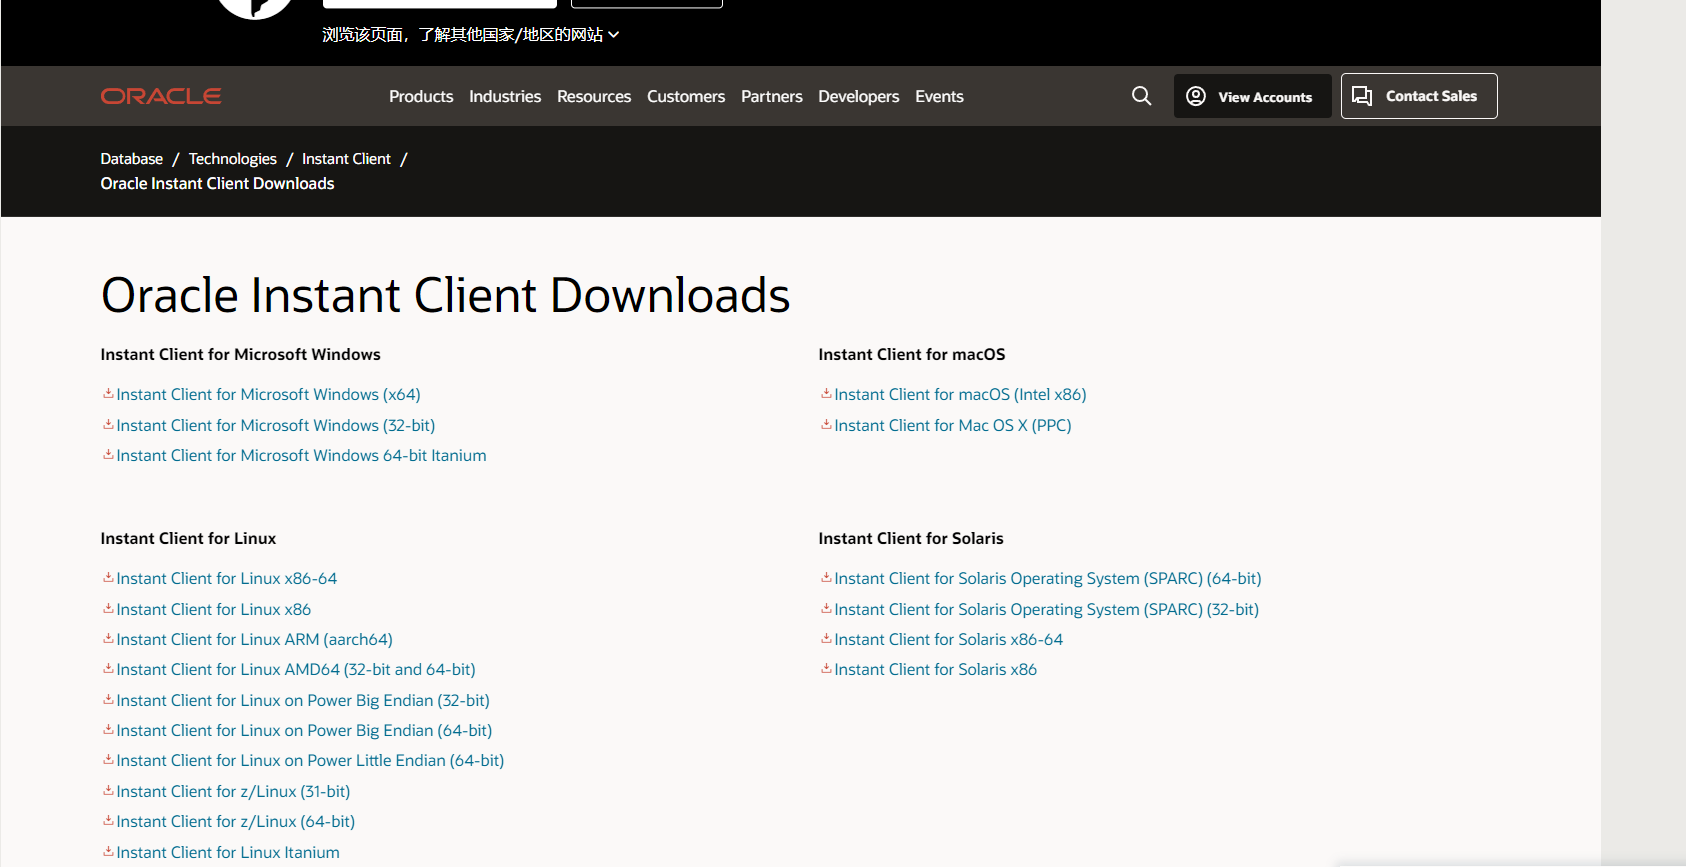Click download icon beside Power Big Endian (64-bit)

pos(108,730)
